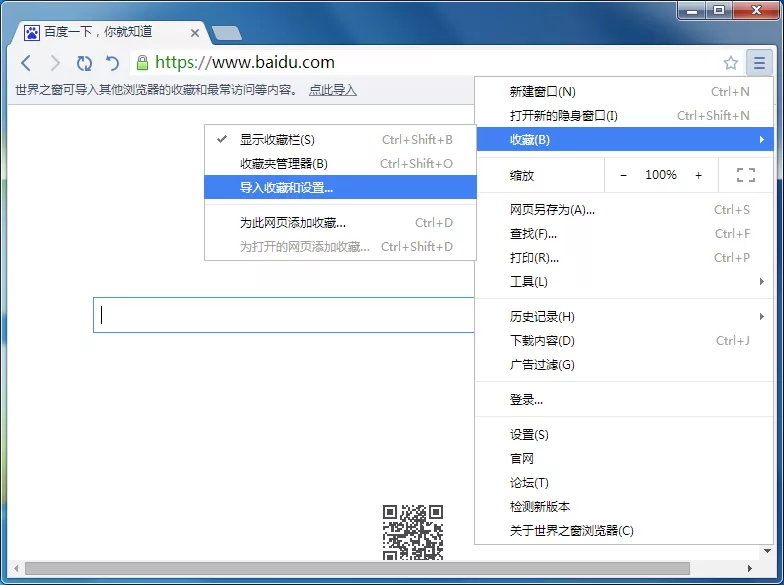This screenshot has width=784, height=585.
Task: Click the 点此导入 link
Action: point(332,90)
